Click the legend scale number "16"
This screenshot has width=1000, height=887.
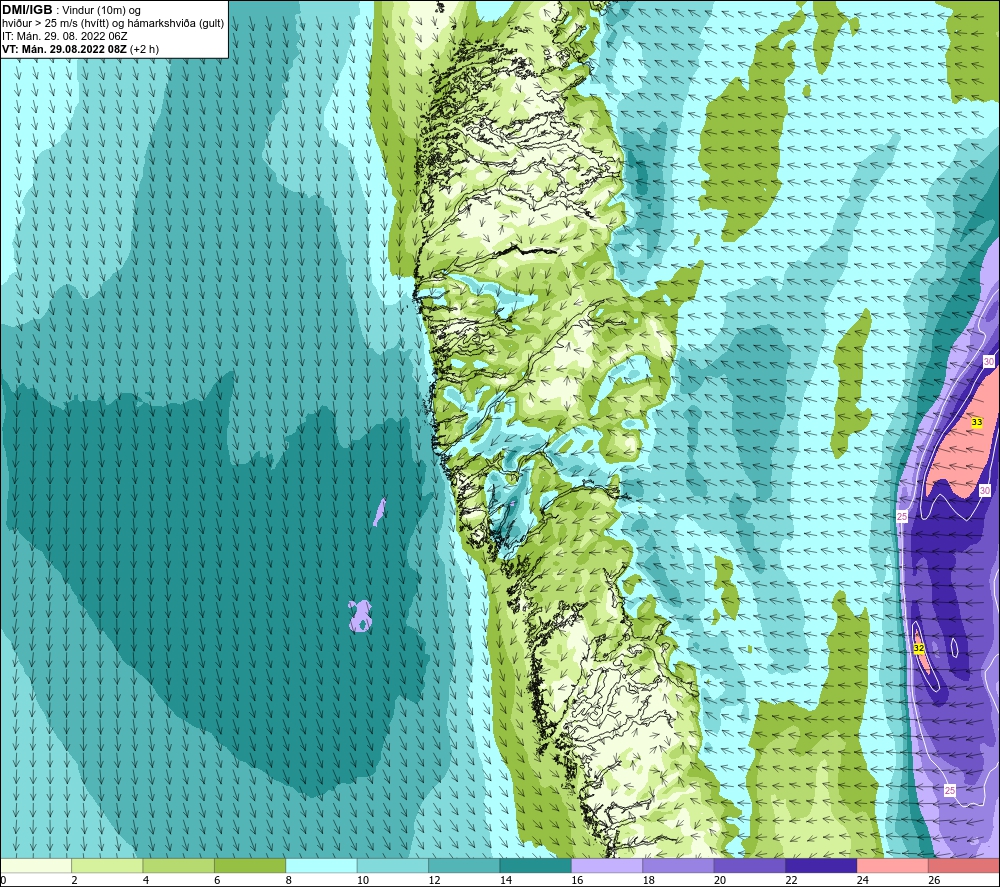click(577, 881)
